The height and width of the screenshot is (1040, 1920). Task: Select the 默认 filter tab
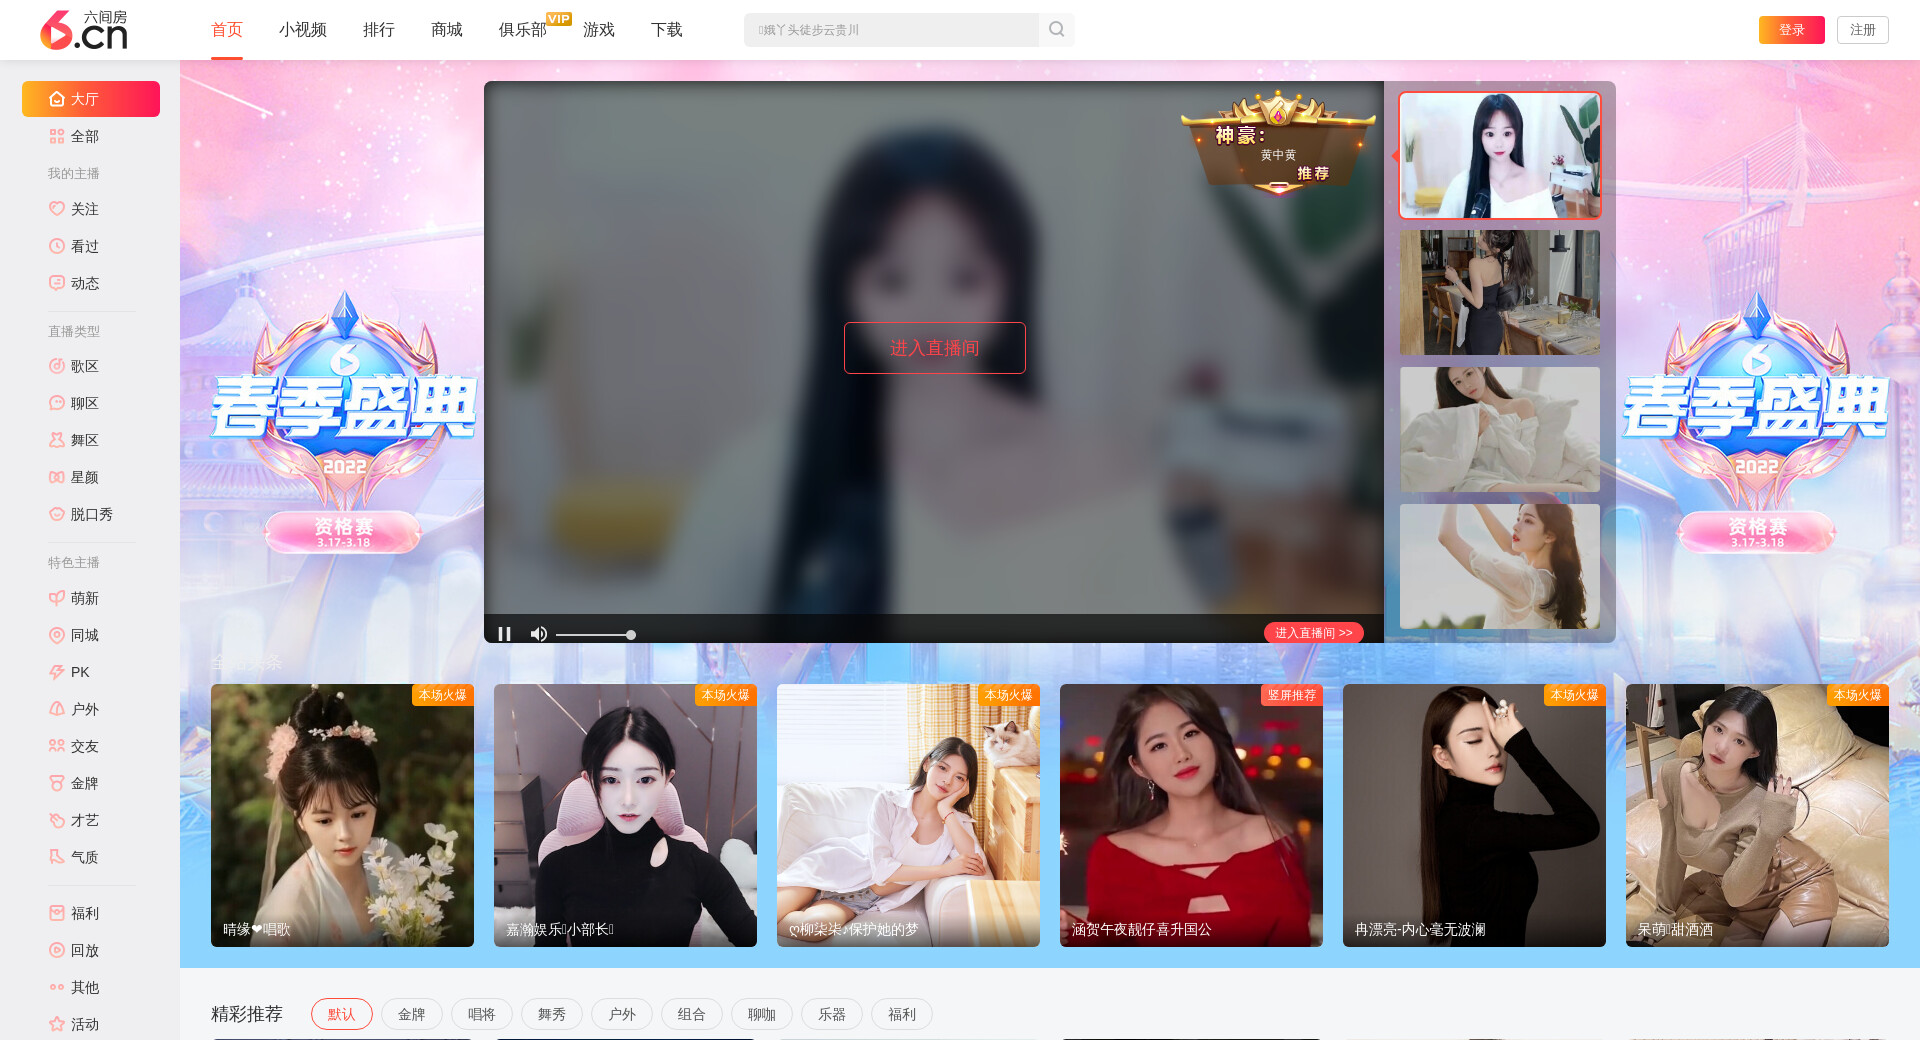point(342,1014)
